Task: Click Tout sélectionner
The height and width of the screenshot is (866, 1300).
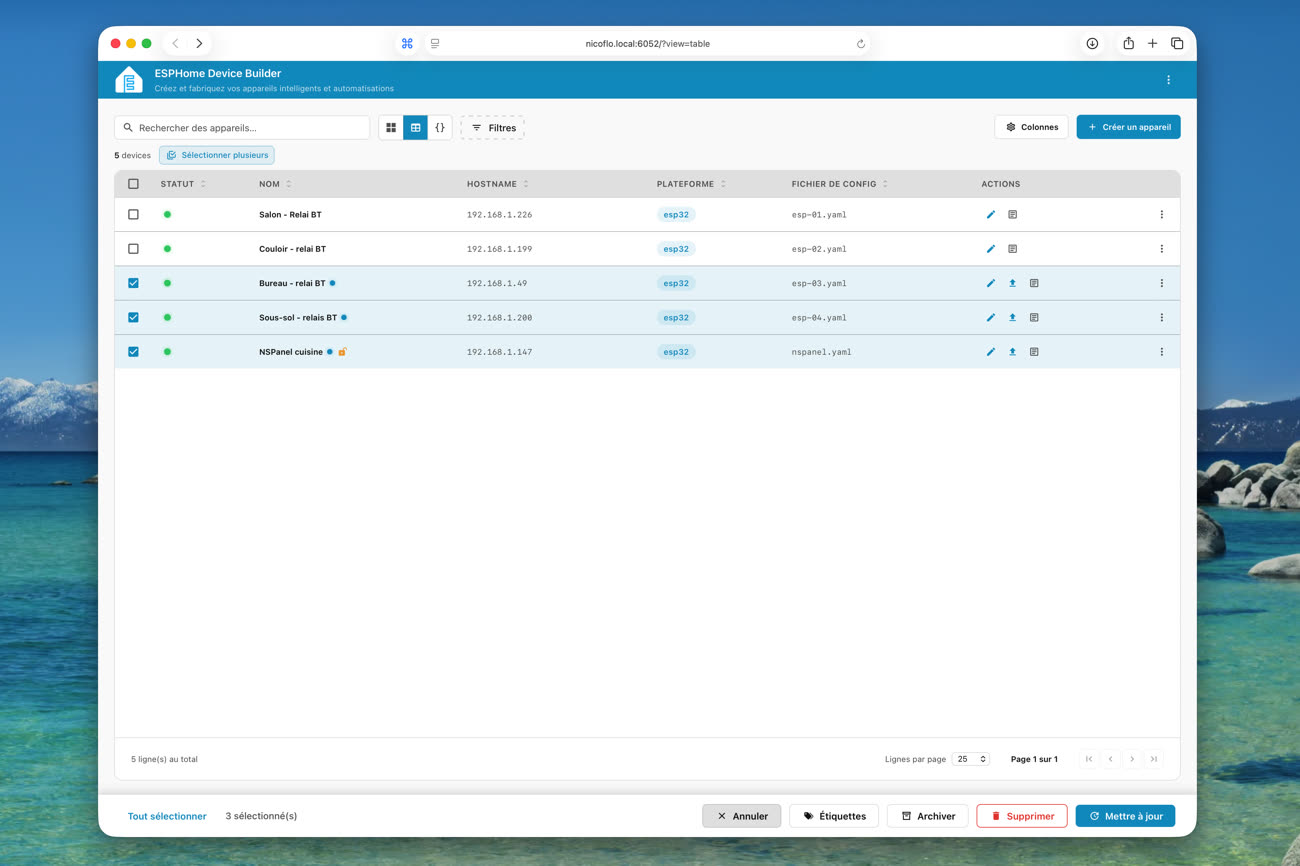Action: pyautogui.click(x=167, y=816)
